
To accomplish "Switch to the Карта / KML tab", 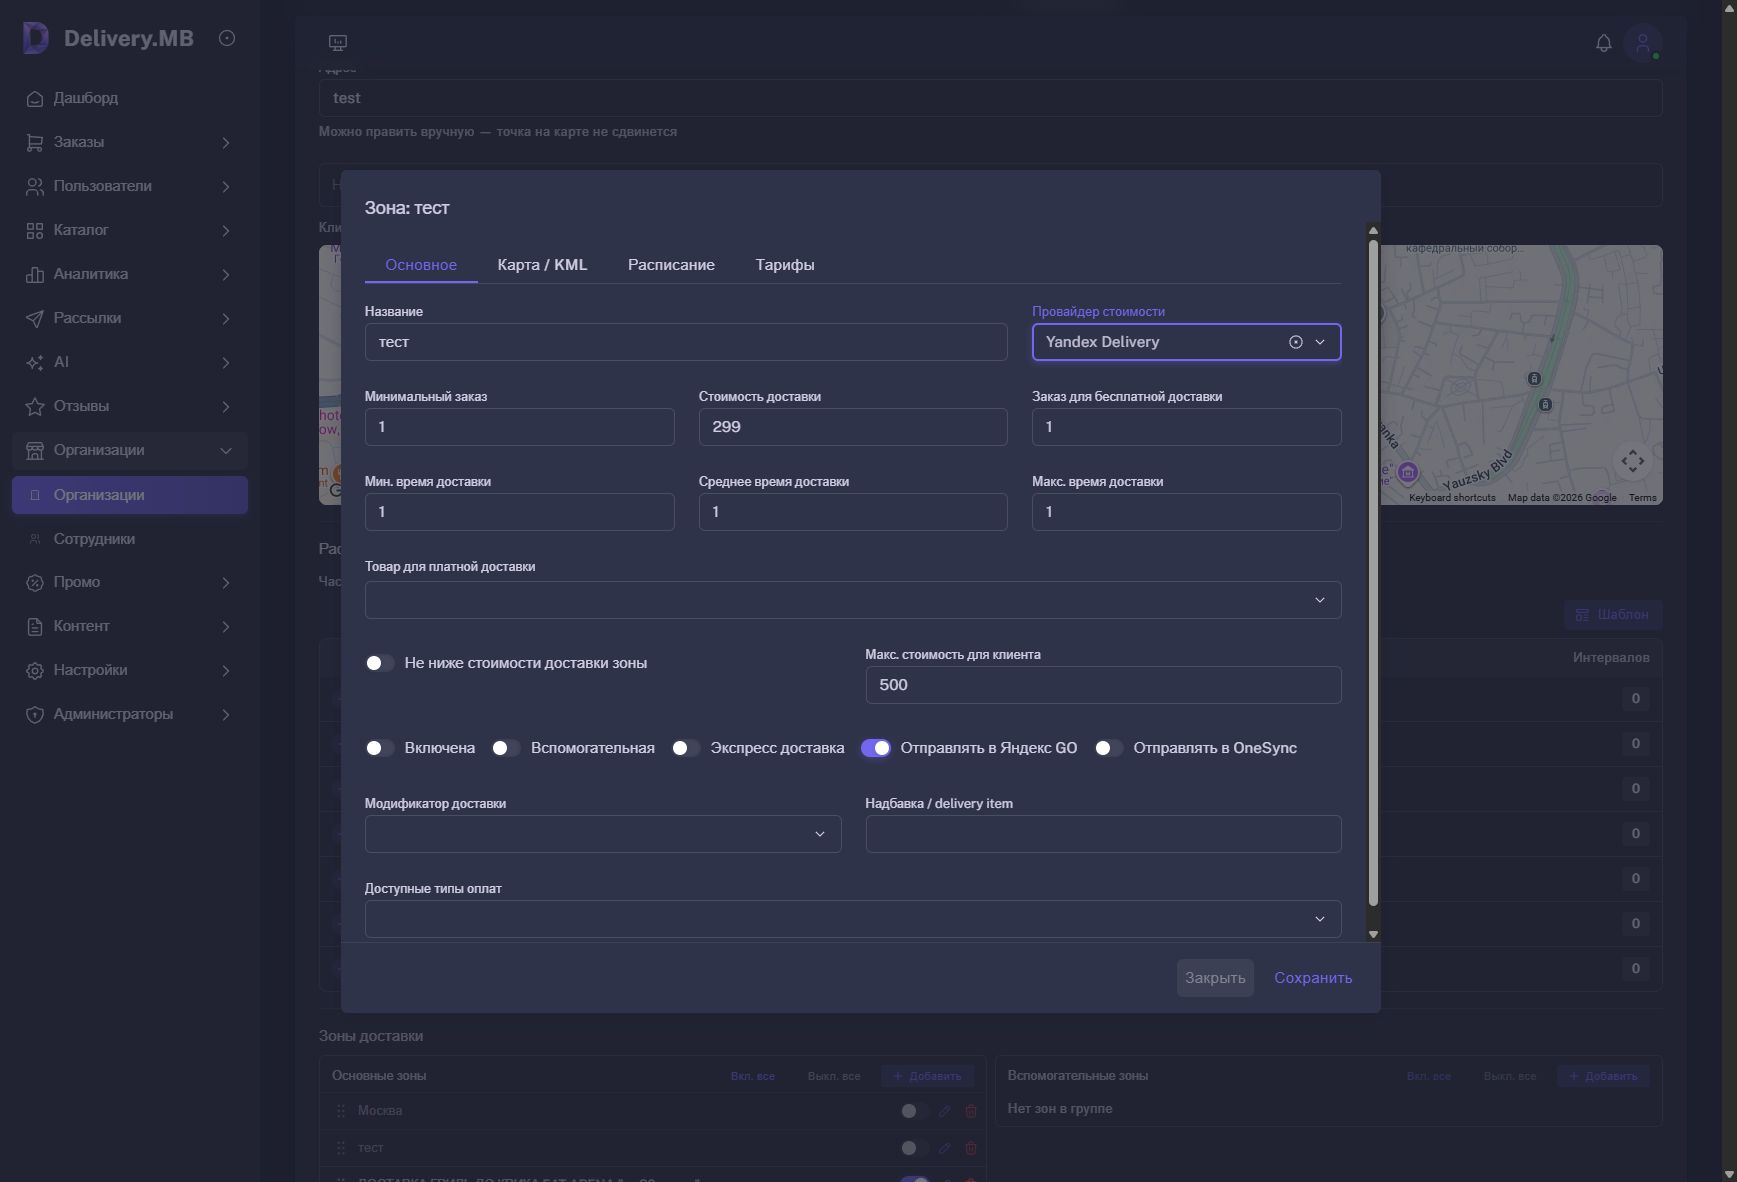I will click(542, 265).
